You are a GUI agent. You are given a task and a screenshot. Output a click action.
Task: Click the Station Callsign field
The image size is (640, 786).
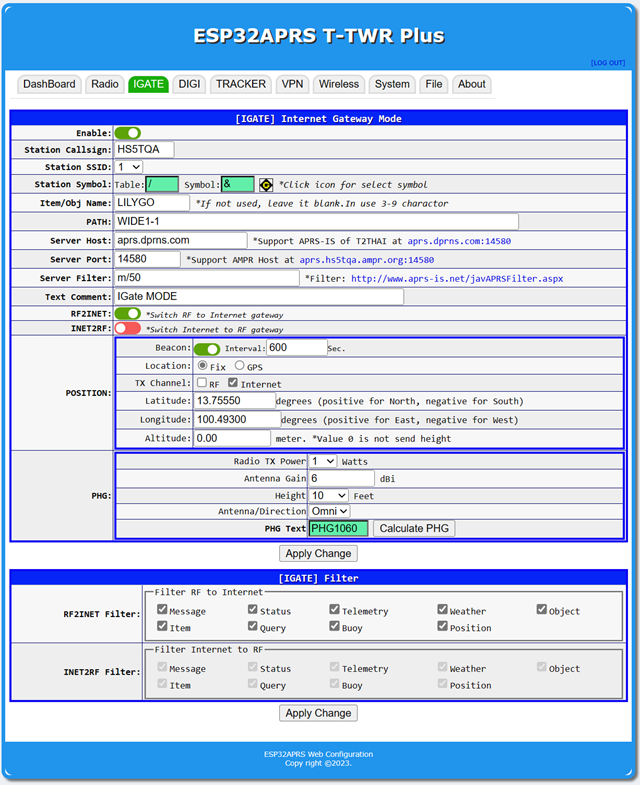pyautogui.click(x=144, y=149)
